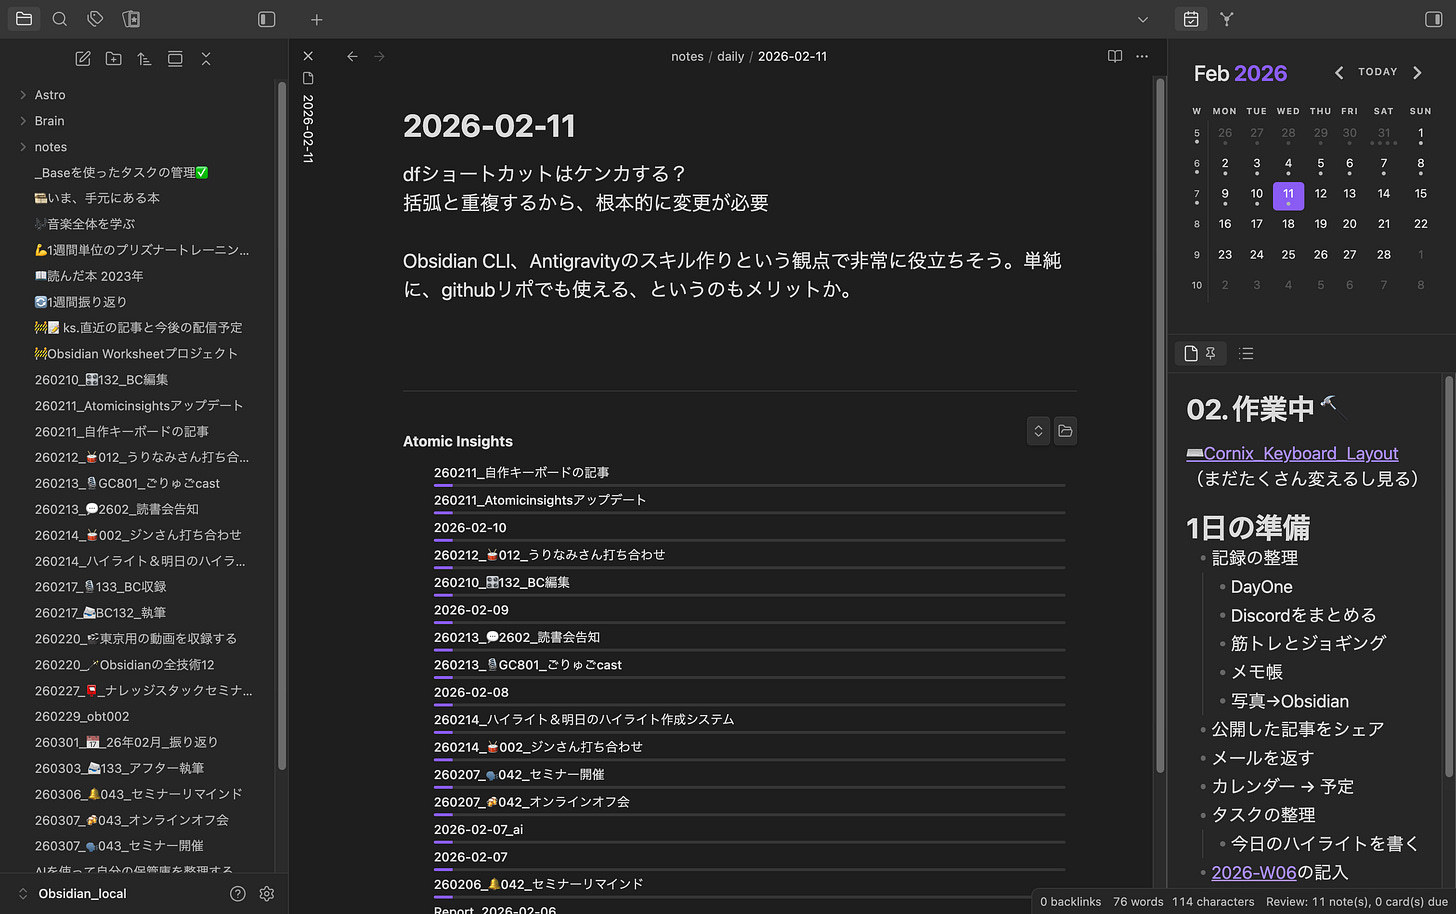
Task: Open the tab list dropdown
Action: click(1142, 19)
